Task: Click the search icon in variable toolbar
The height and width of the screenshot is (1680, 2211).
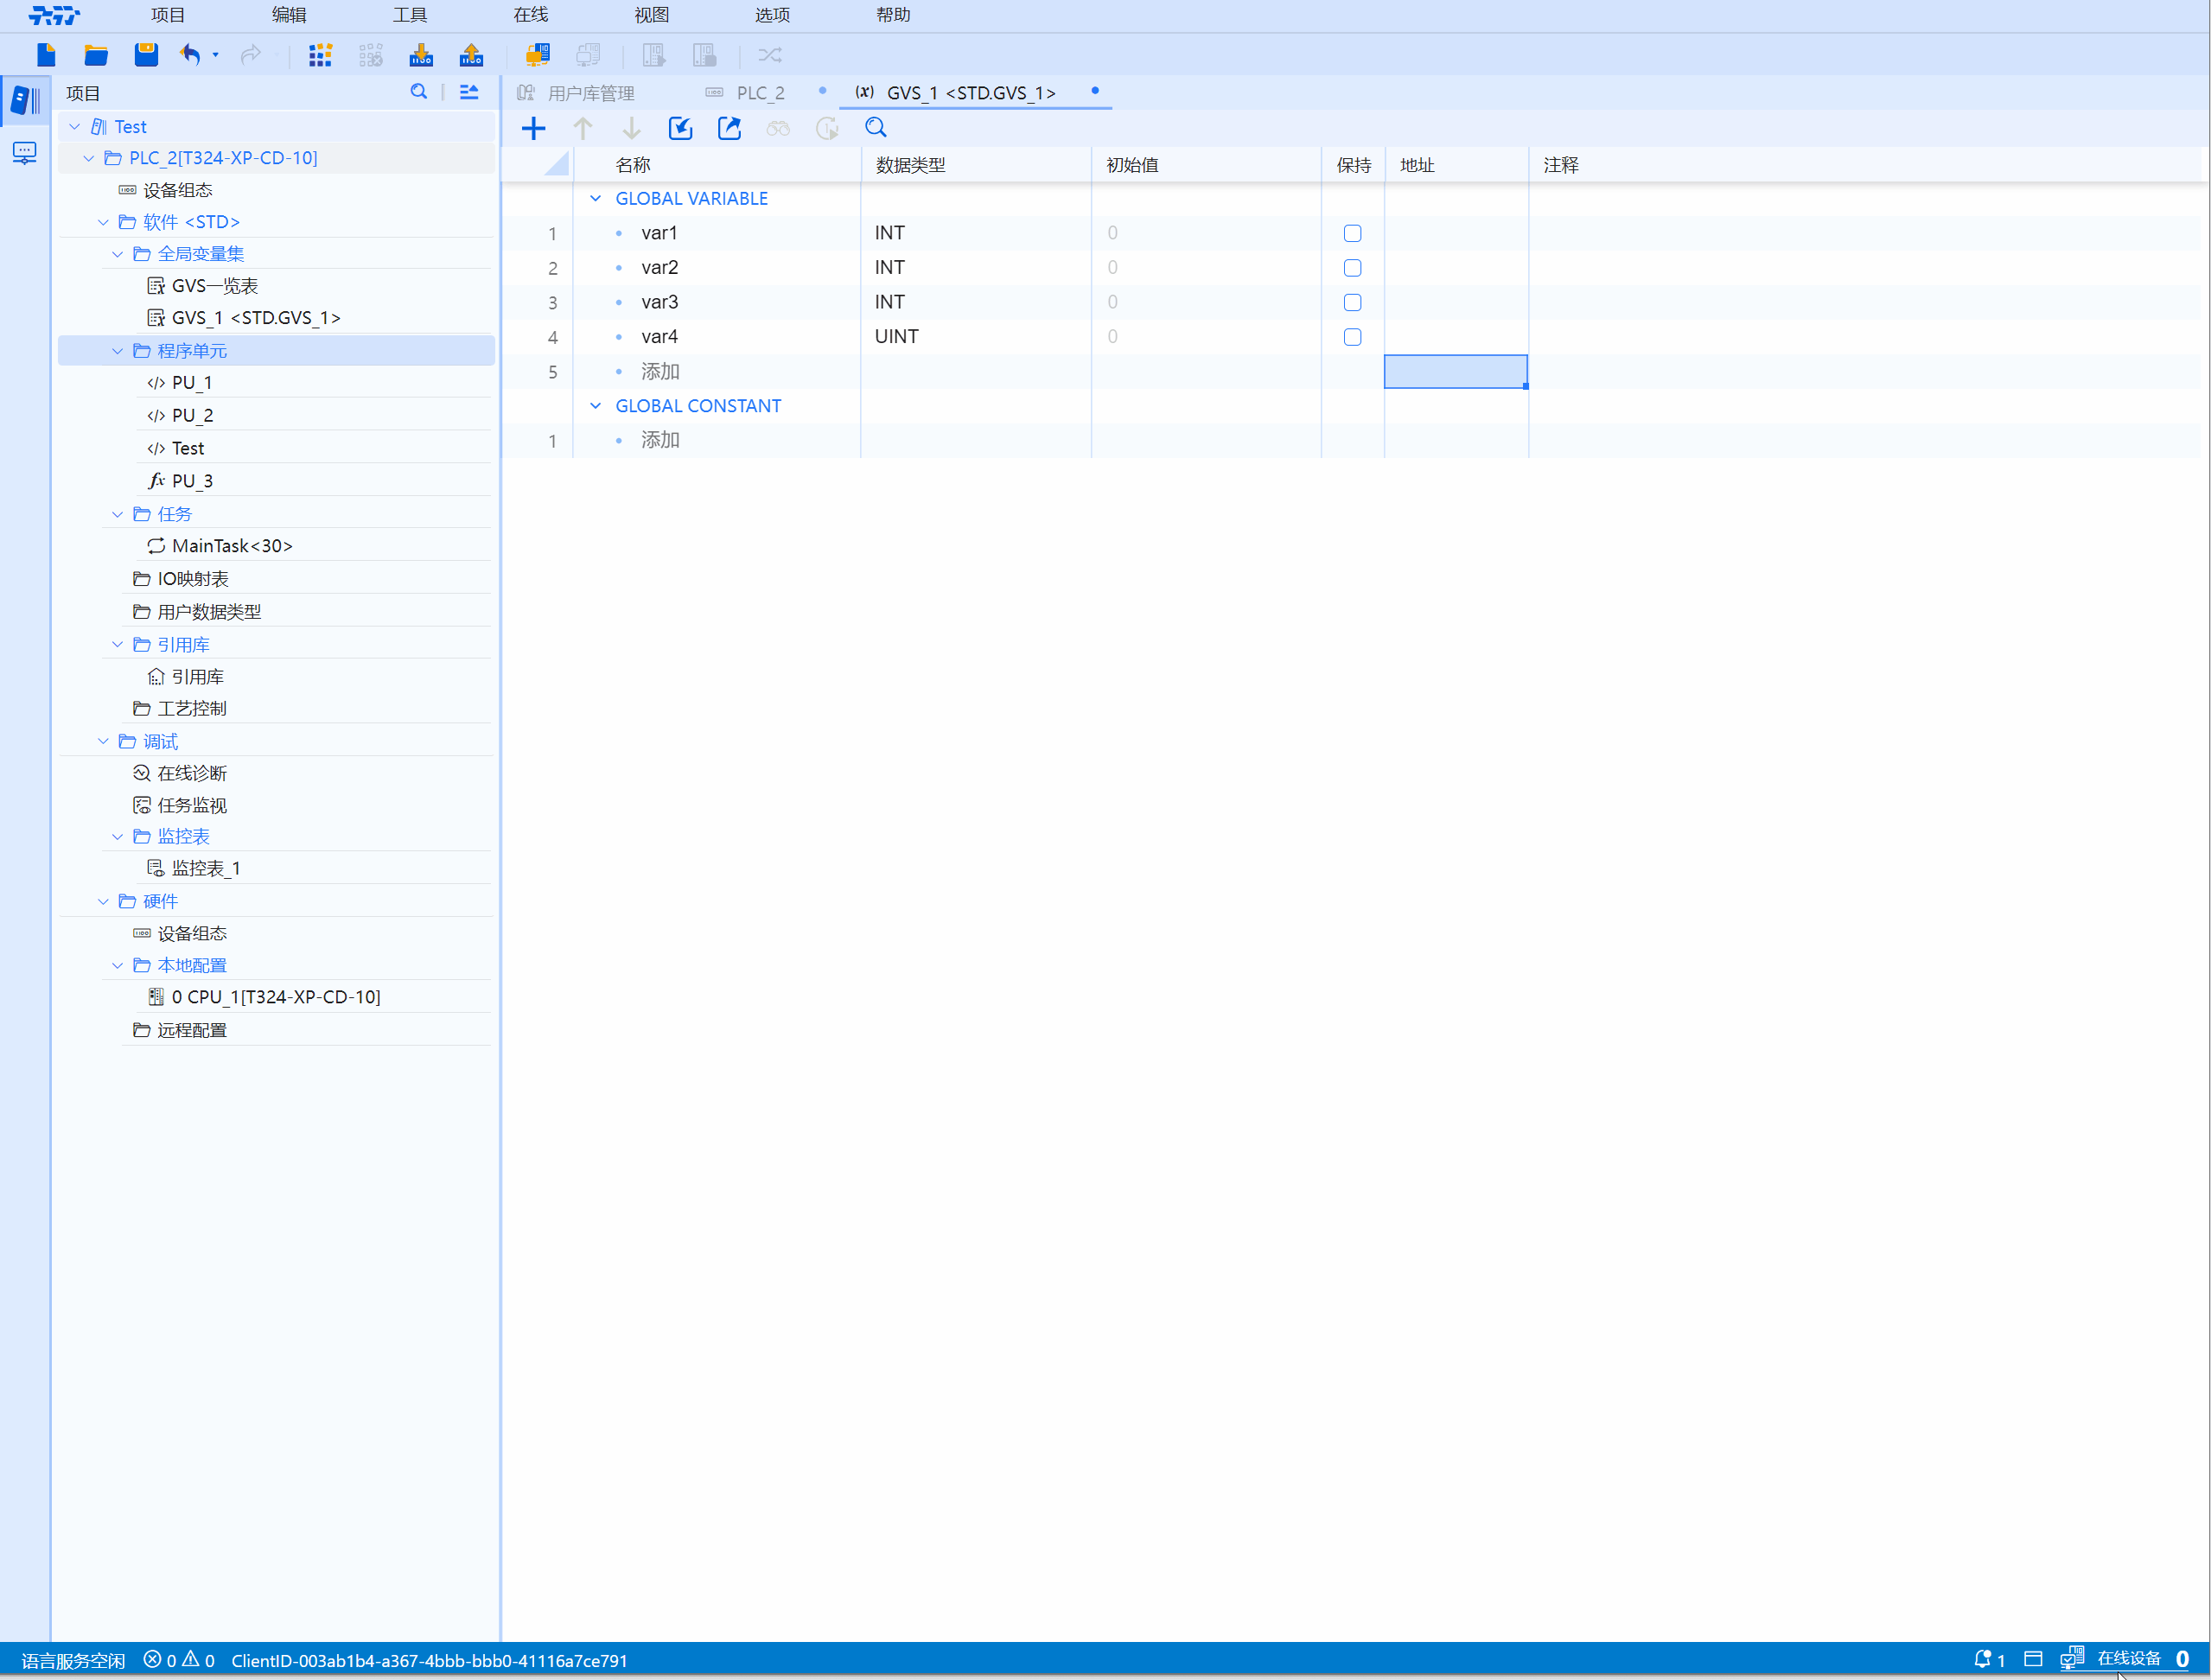Action: pos(876,128)
